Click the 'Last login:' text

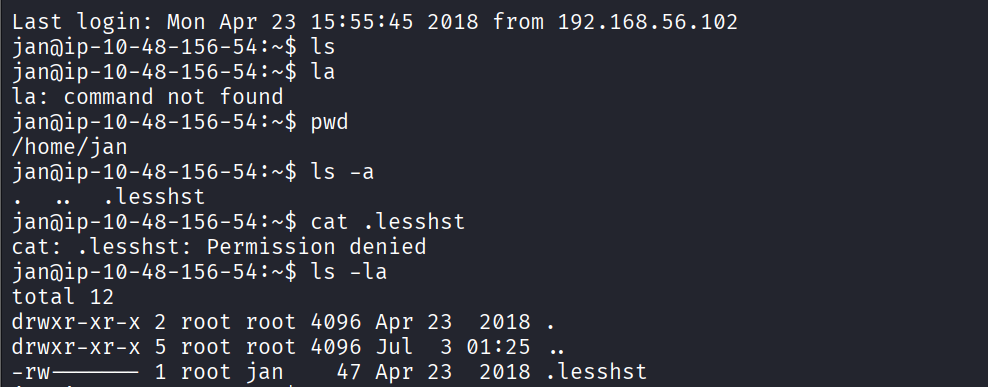tap(83, 22)
